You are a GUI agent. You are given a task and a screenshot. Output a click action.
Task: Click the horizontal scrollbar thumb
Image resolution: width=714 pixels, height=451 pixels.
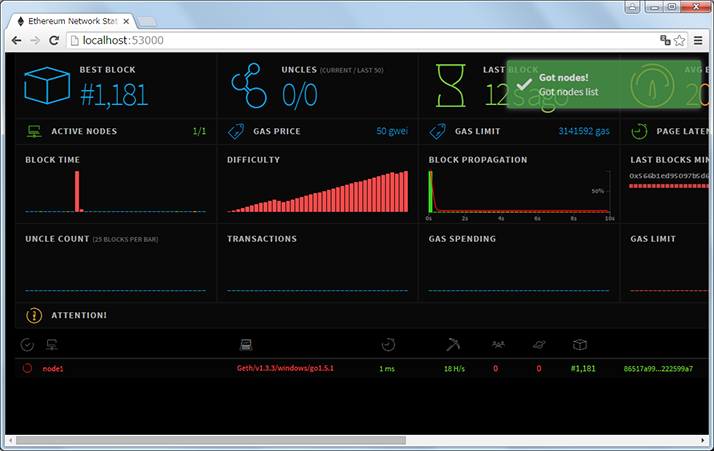tap(210, 439)
